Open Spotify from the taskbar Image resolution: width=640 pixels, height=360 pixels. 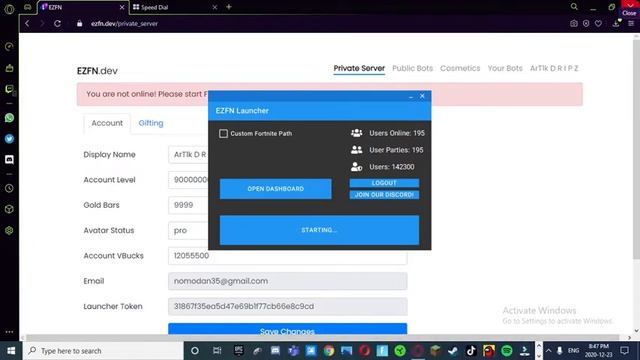tap(507, 351)
